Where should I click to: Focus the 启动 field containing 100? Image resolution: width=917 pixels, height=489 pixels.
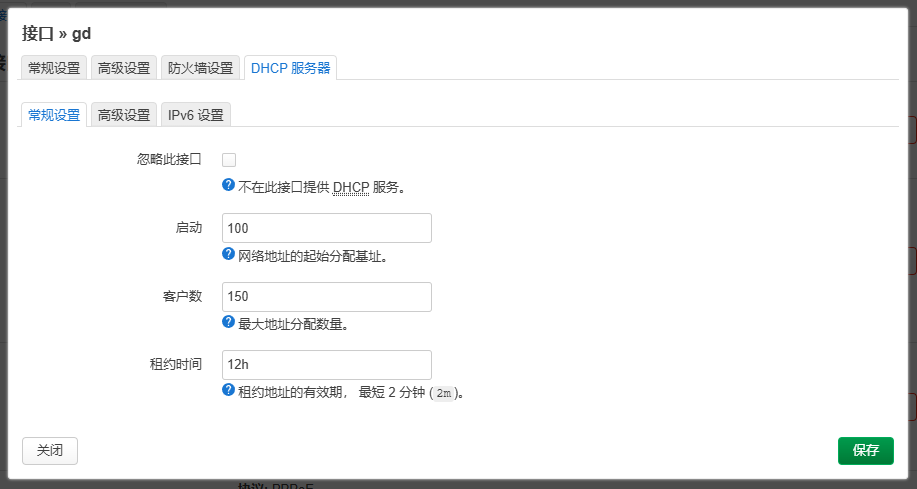point(327,228)
